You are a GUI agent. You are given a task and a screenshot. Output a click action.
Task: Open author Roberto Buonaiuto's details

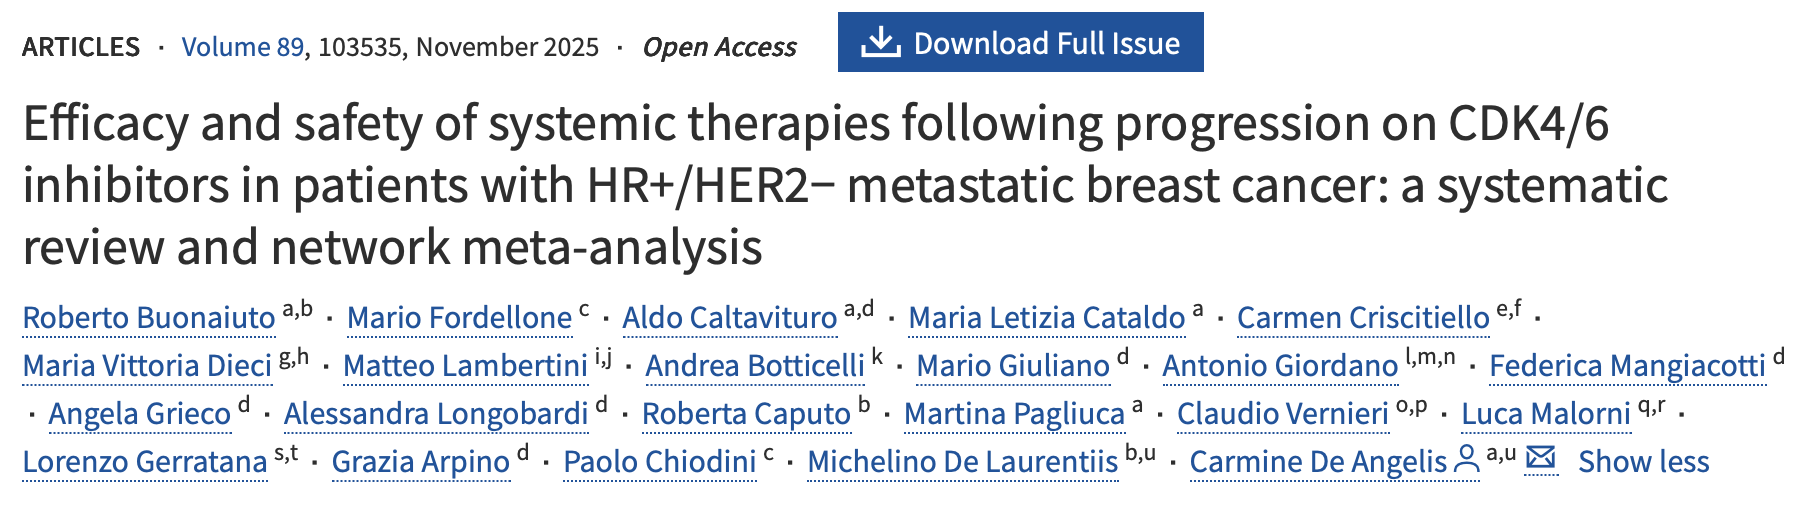pyautogui.click(x=149, y=318)
